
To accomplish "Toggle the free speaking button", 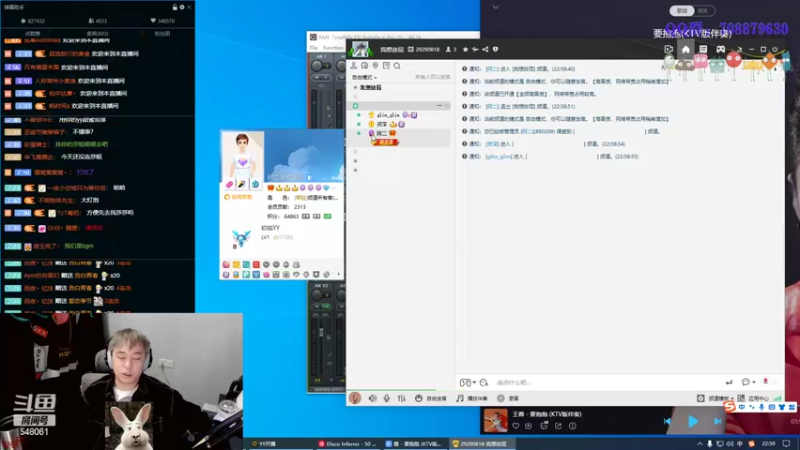I will (x=431, y=398).
